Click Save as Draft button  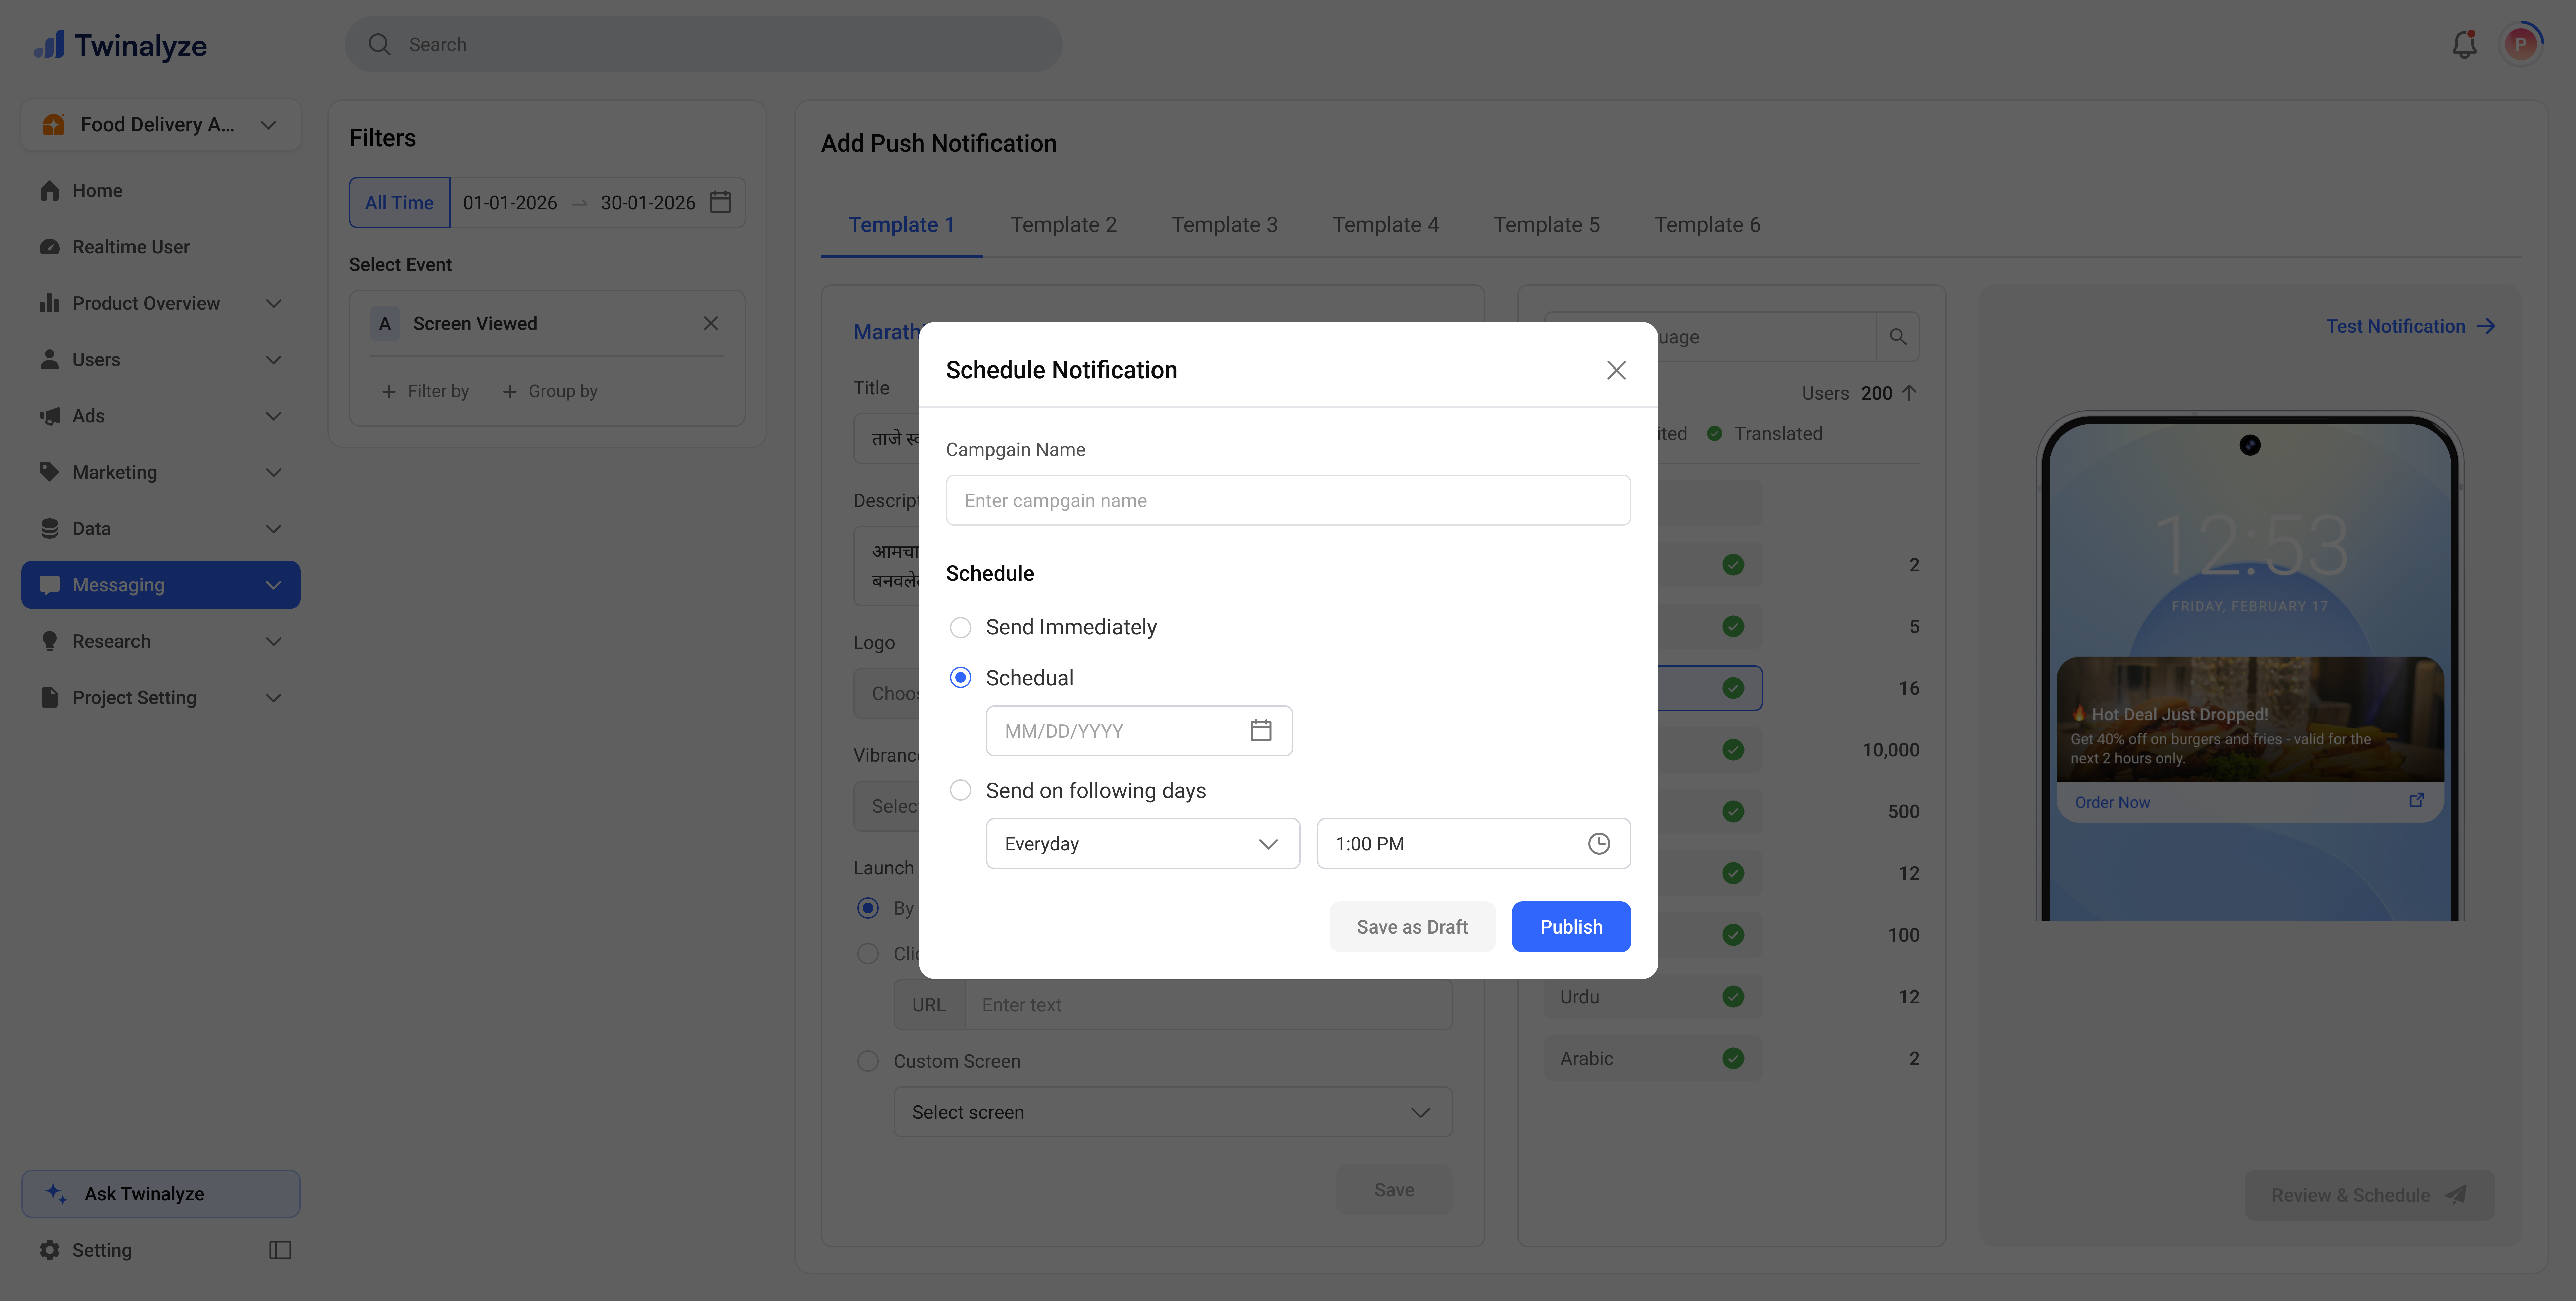click(1412, 927)
